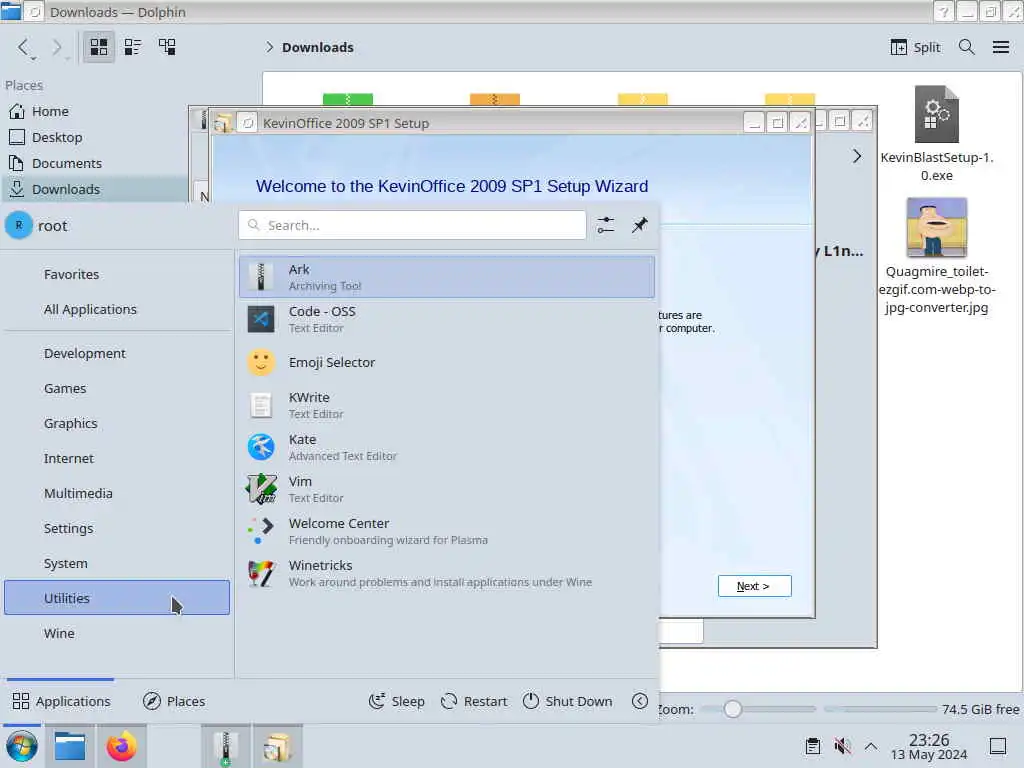Switch Dolphin to icons view mode

[x=99, y=47]
